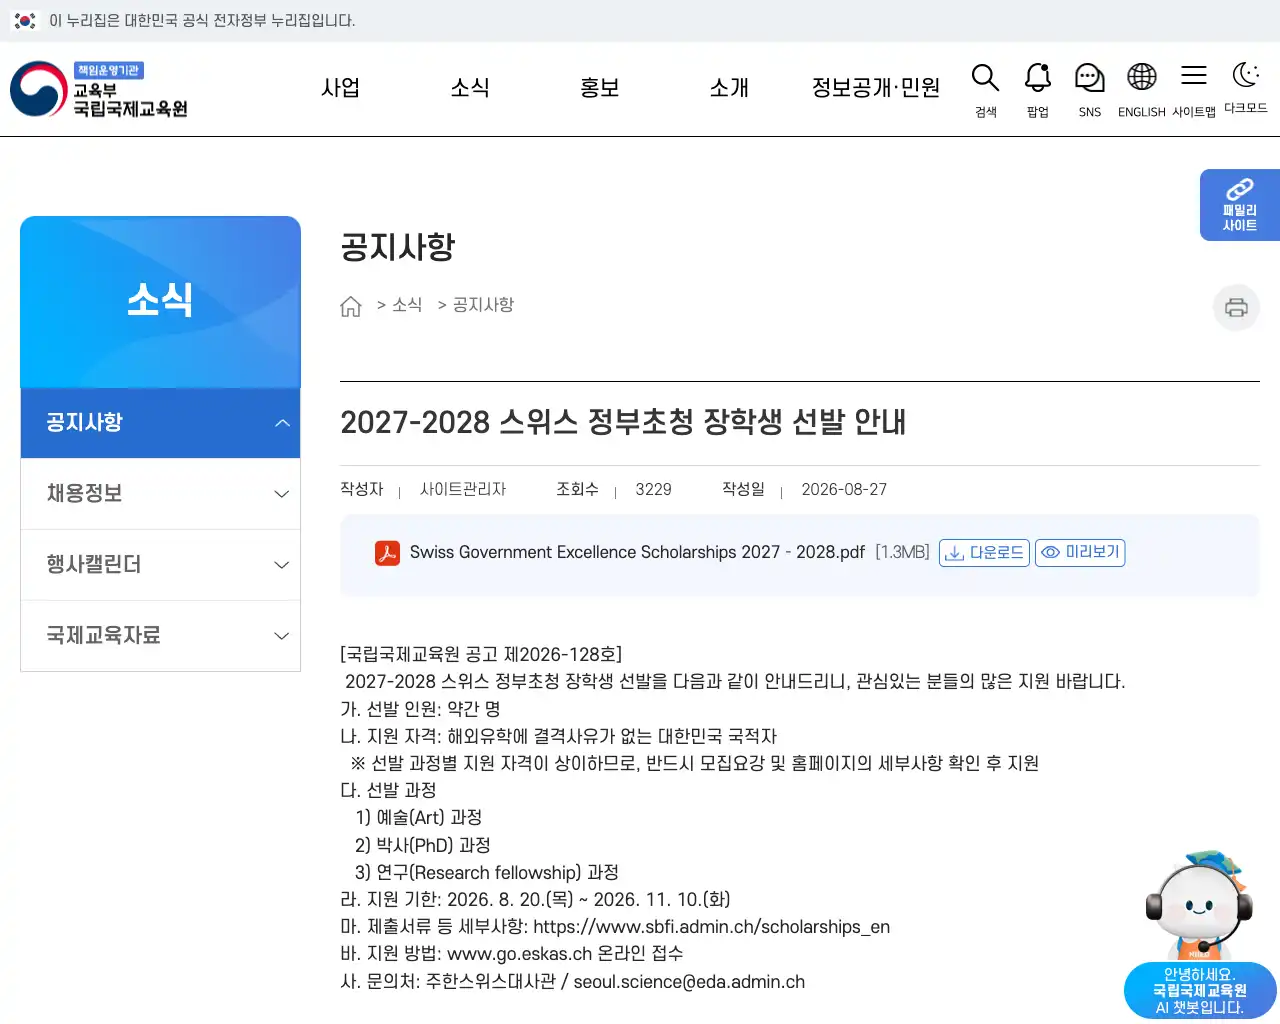Click the 사이트관리자 author text
This screenshot has height=1024, width=1280.
coord(463,490)
